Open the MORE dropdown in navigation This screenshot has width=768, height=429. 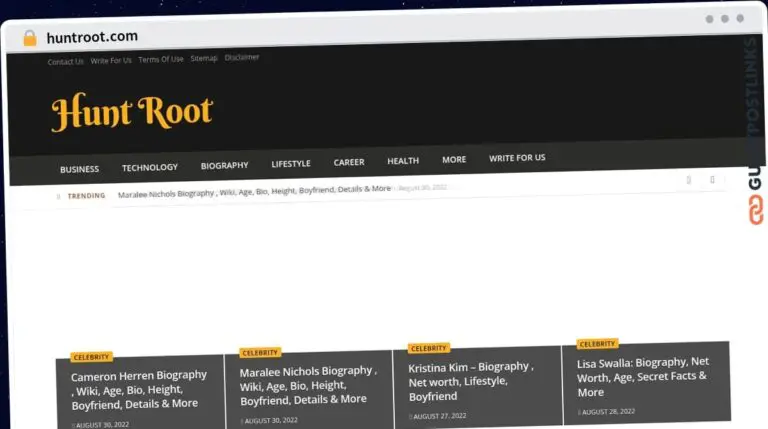(454, 160)
